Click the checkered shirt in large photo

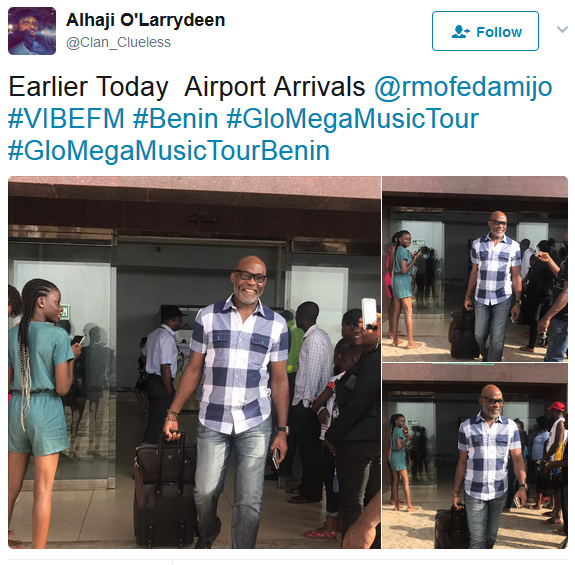239,365
